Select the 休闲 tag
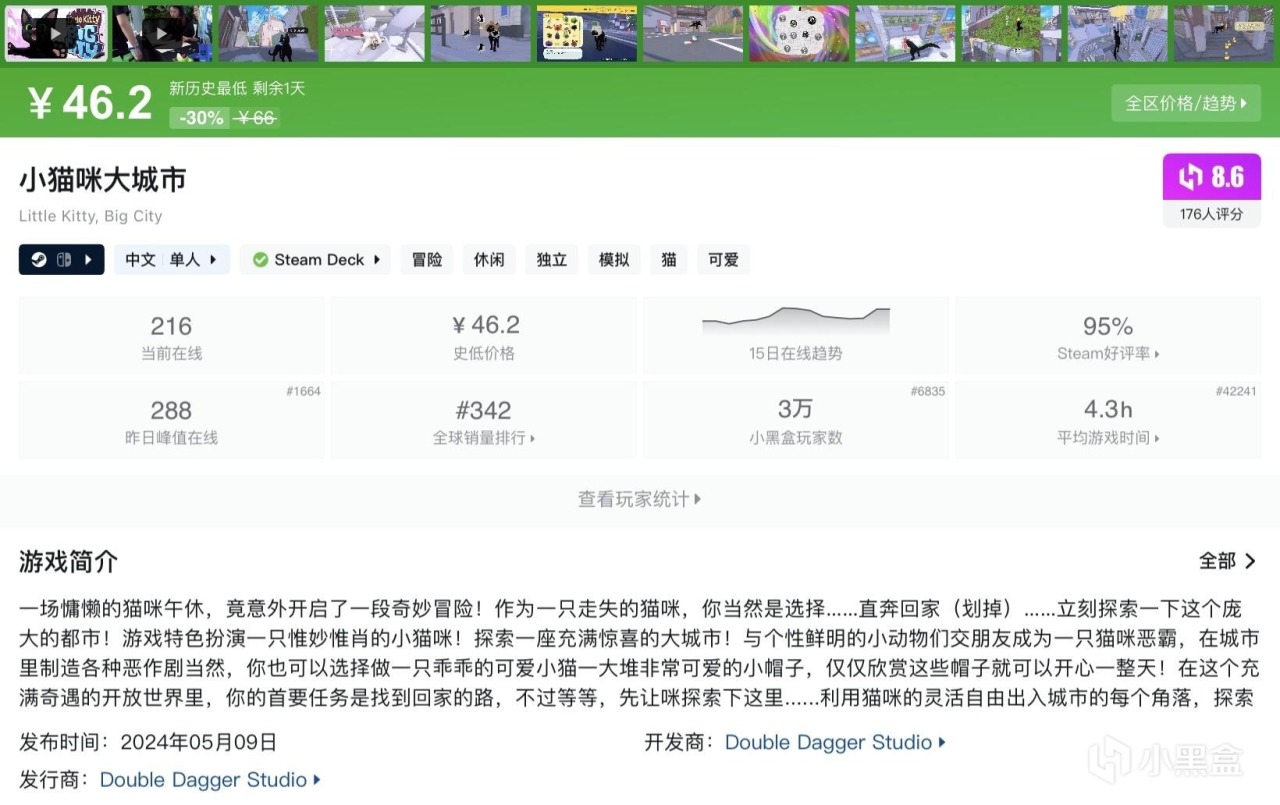1280x805 pixels. pyautogui.click(x=489, y=260)
